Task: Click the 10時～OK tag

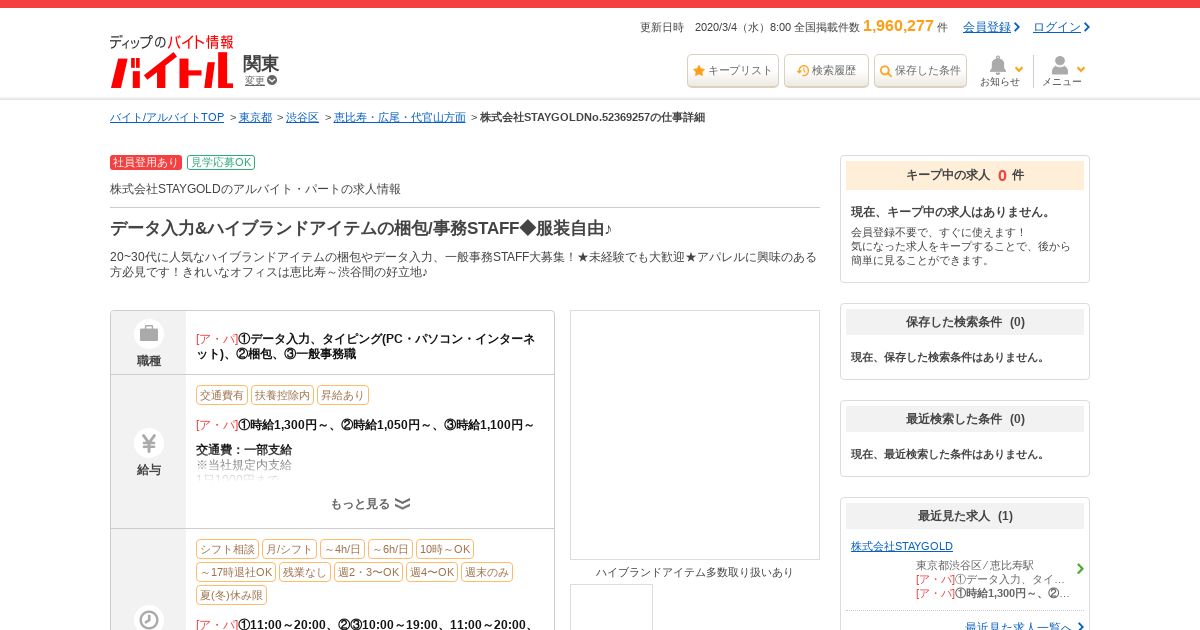Action: pyautogui.click(x=445, y=549)
